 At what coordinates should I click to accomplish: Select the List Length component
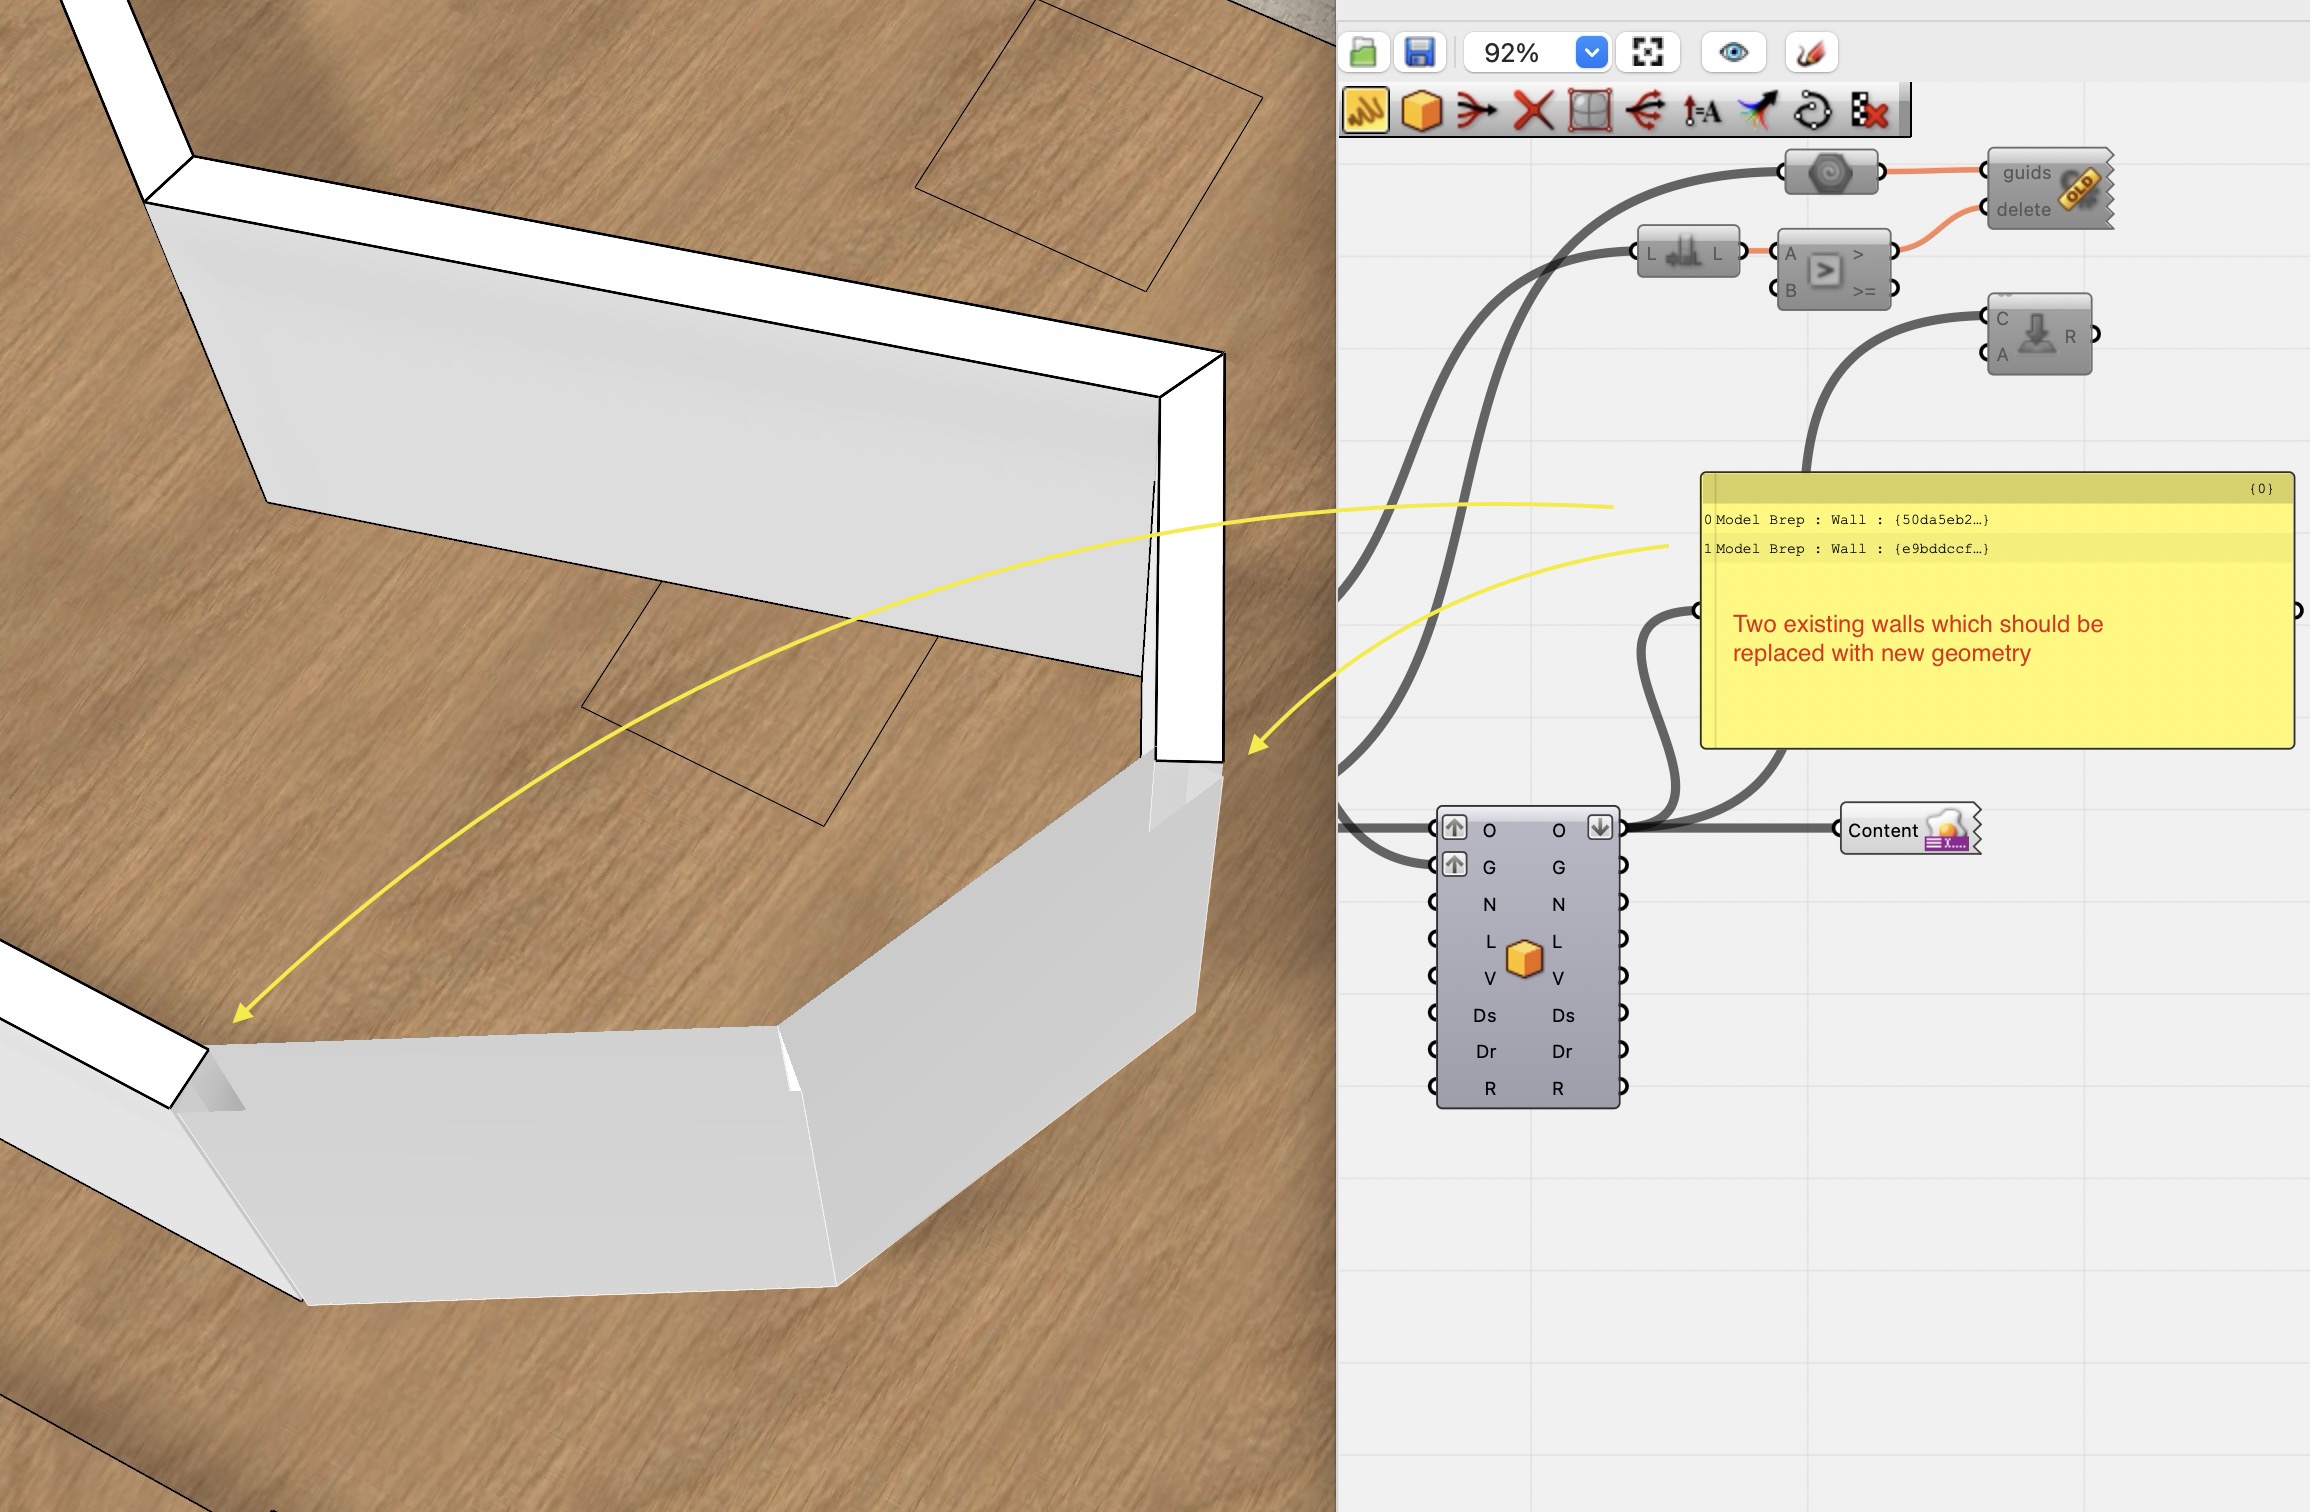[1688, 252]
